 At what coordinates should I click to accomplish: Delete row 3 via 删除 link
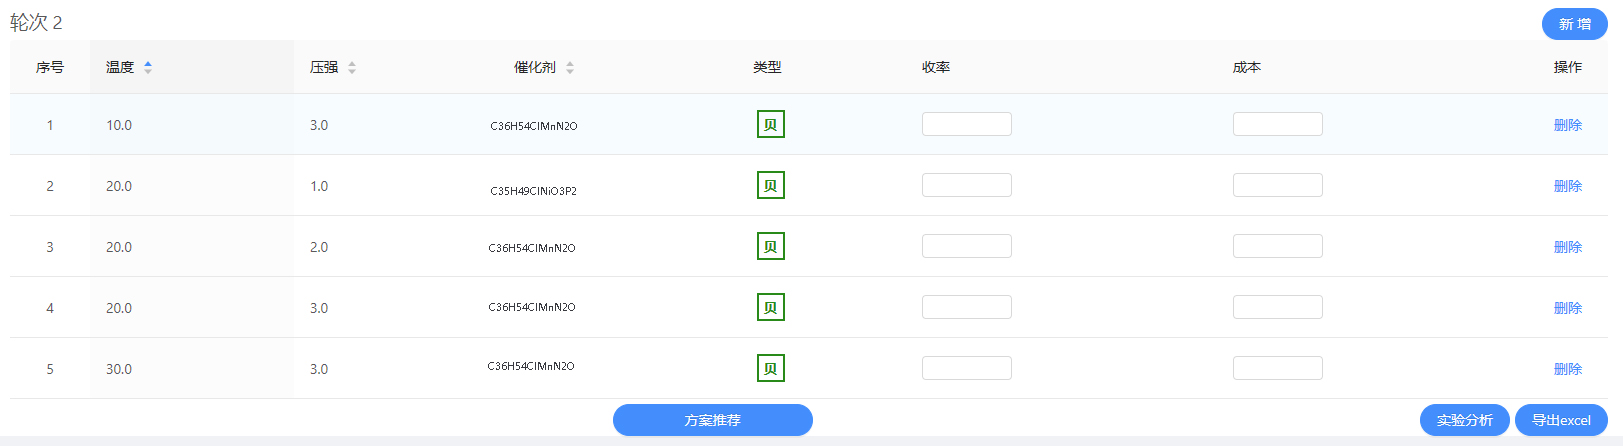point(1567,247)
